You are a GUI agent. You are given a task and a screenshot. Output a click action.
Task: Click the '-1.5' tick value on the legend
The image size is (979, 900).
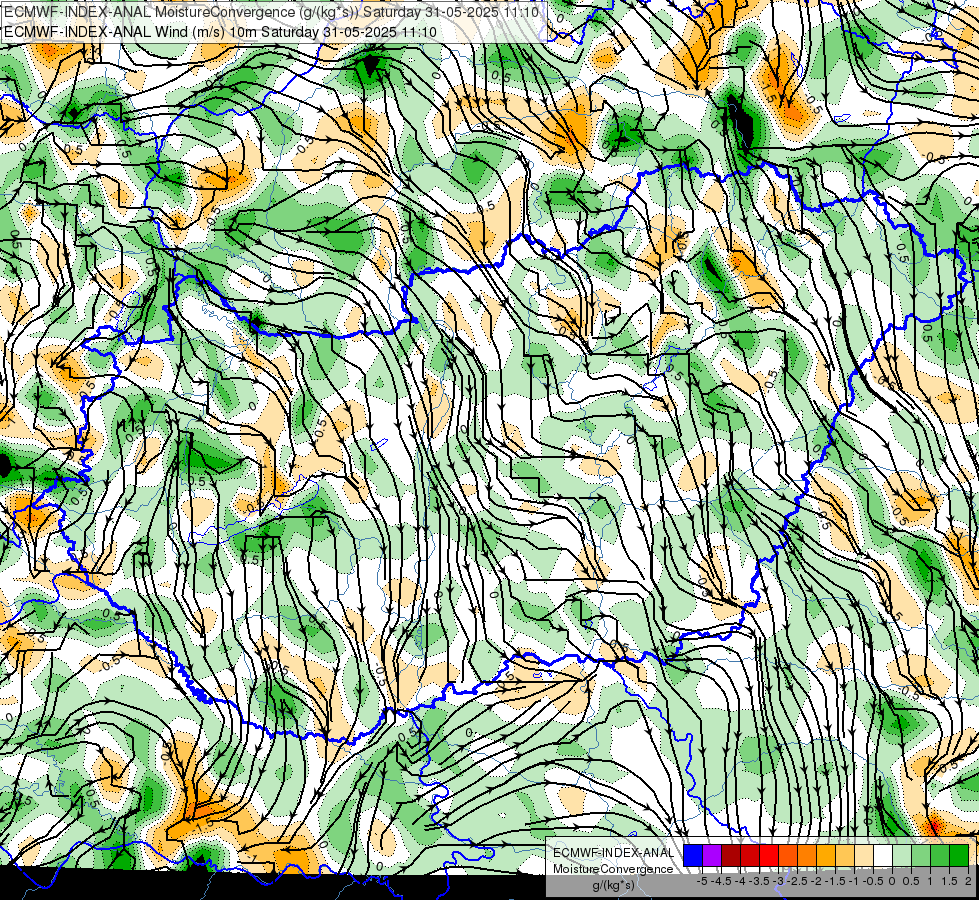[835, 881]
